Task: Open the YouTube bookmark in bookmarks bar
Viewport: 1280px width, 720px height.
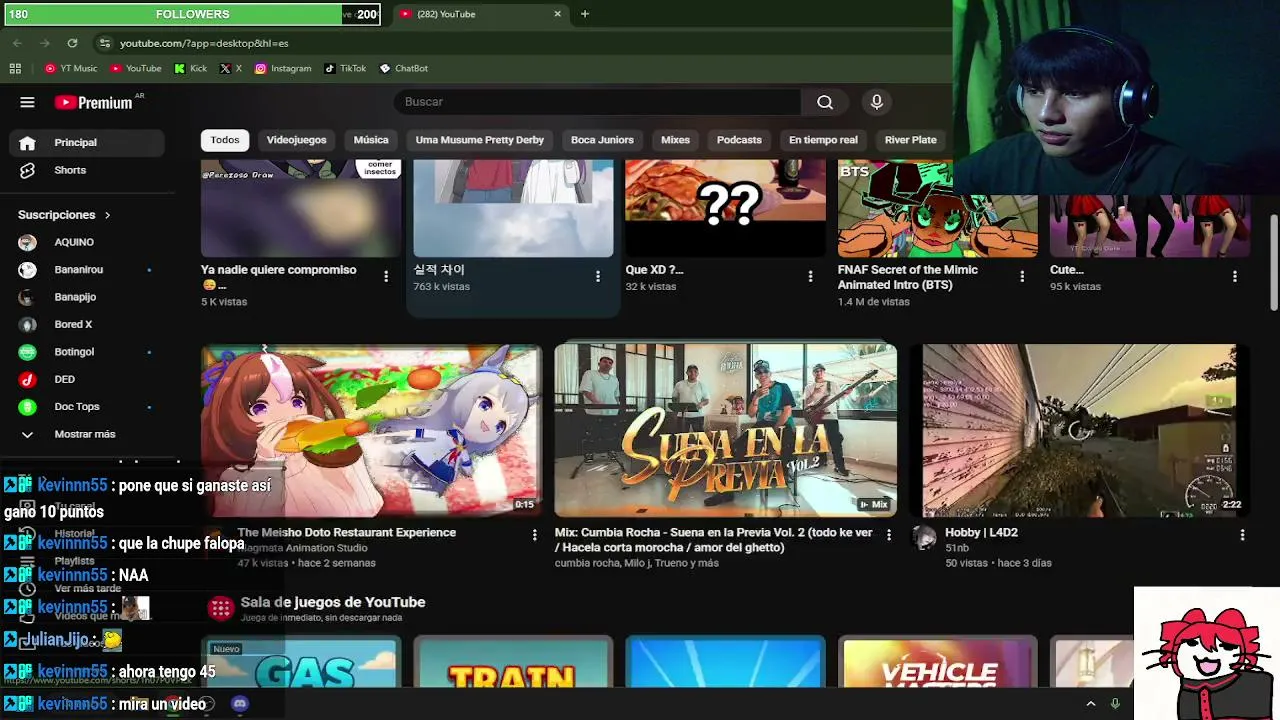Action: (136, 68)
